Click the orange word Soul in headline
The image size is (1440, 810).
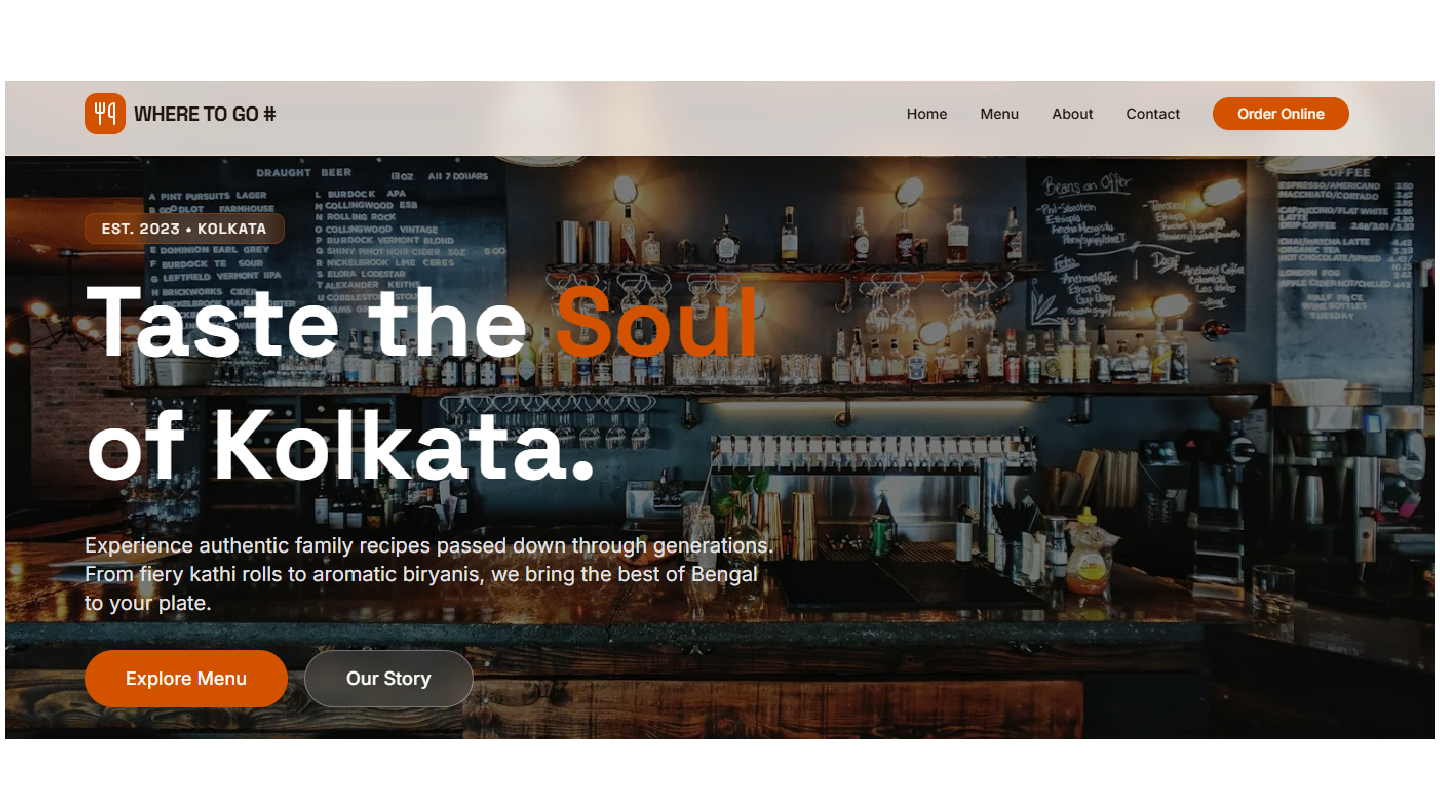pos(657,321)
